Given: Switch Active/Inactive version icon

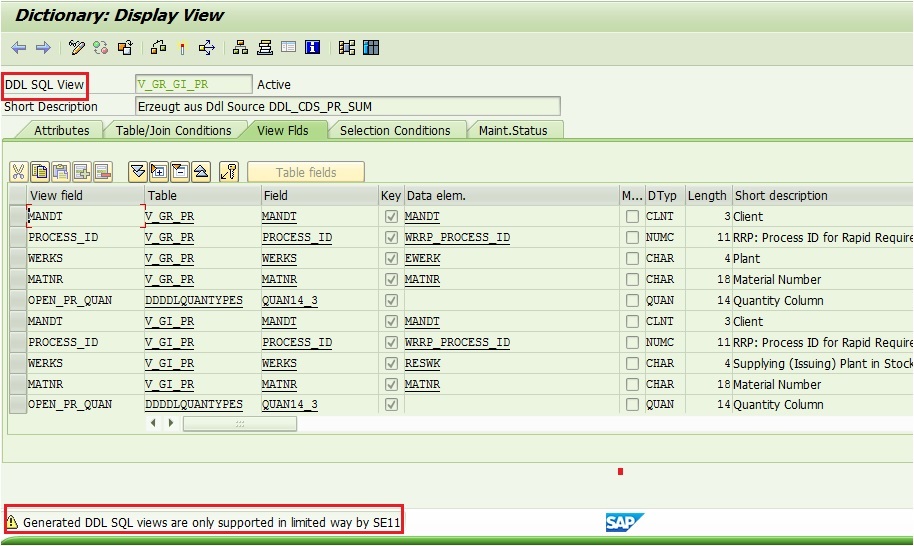Looking at the screenshot, I should [x=101, y=48].
